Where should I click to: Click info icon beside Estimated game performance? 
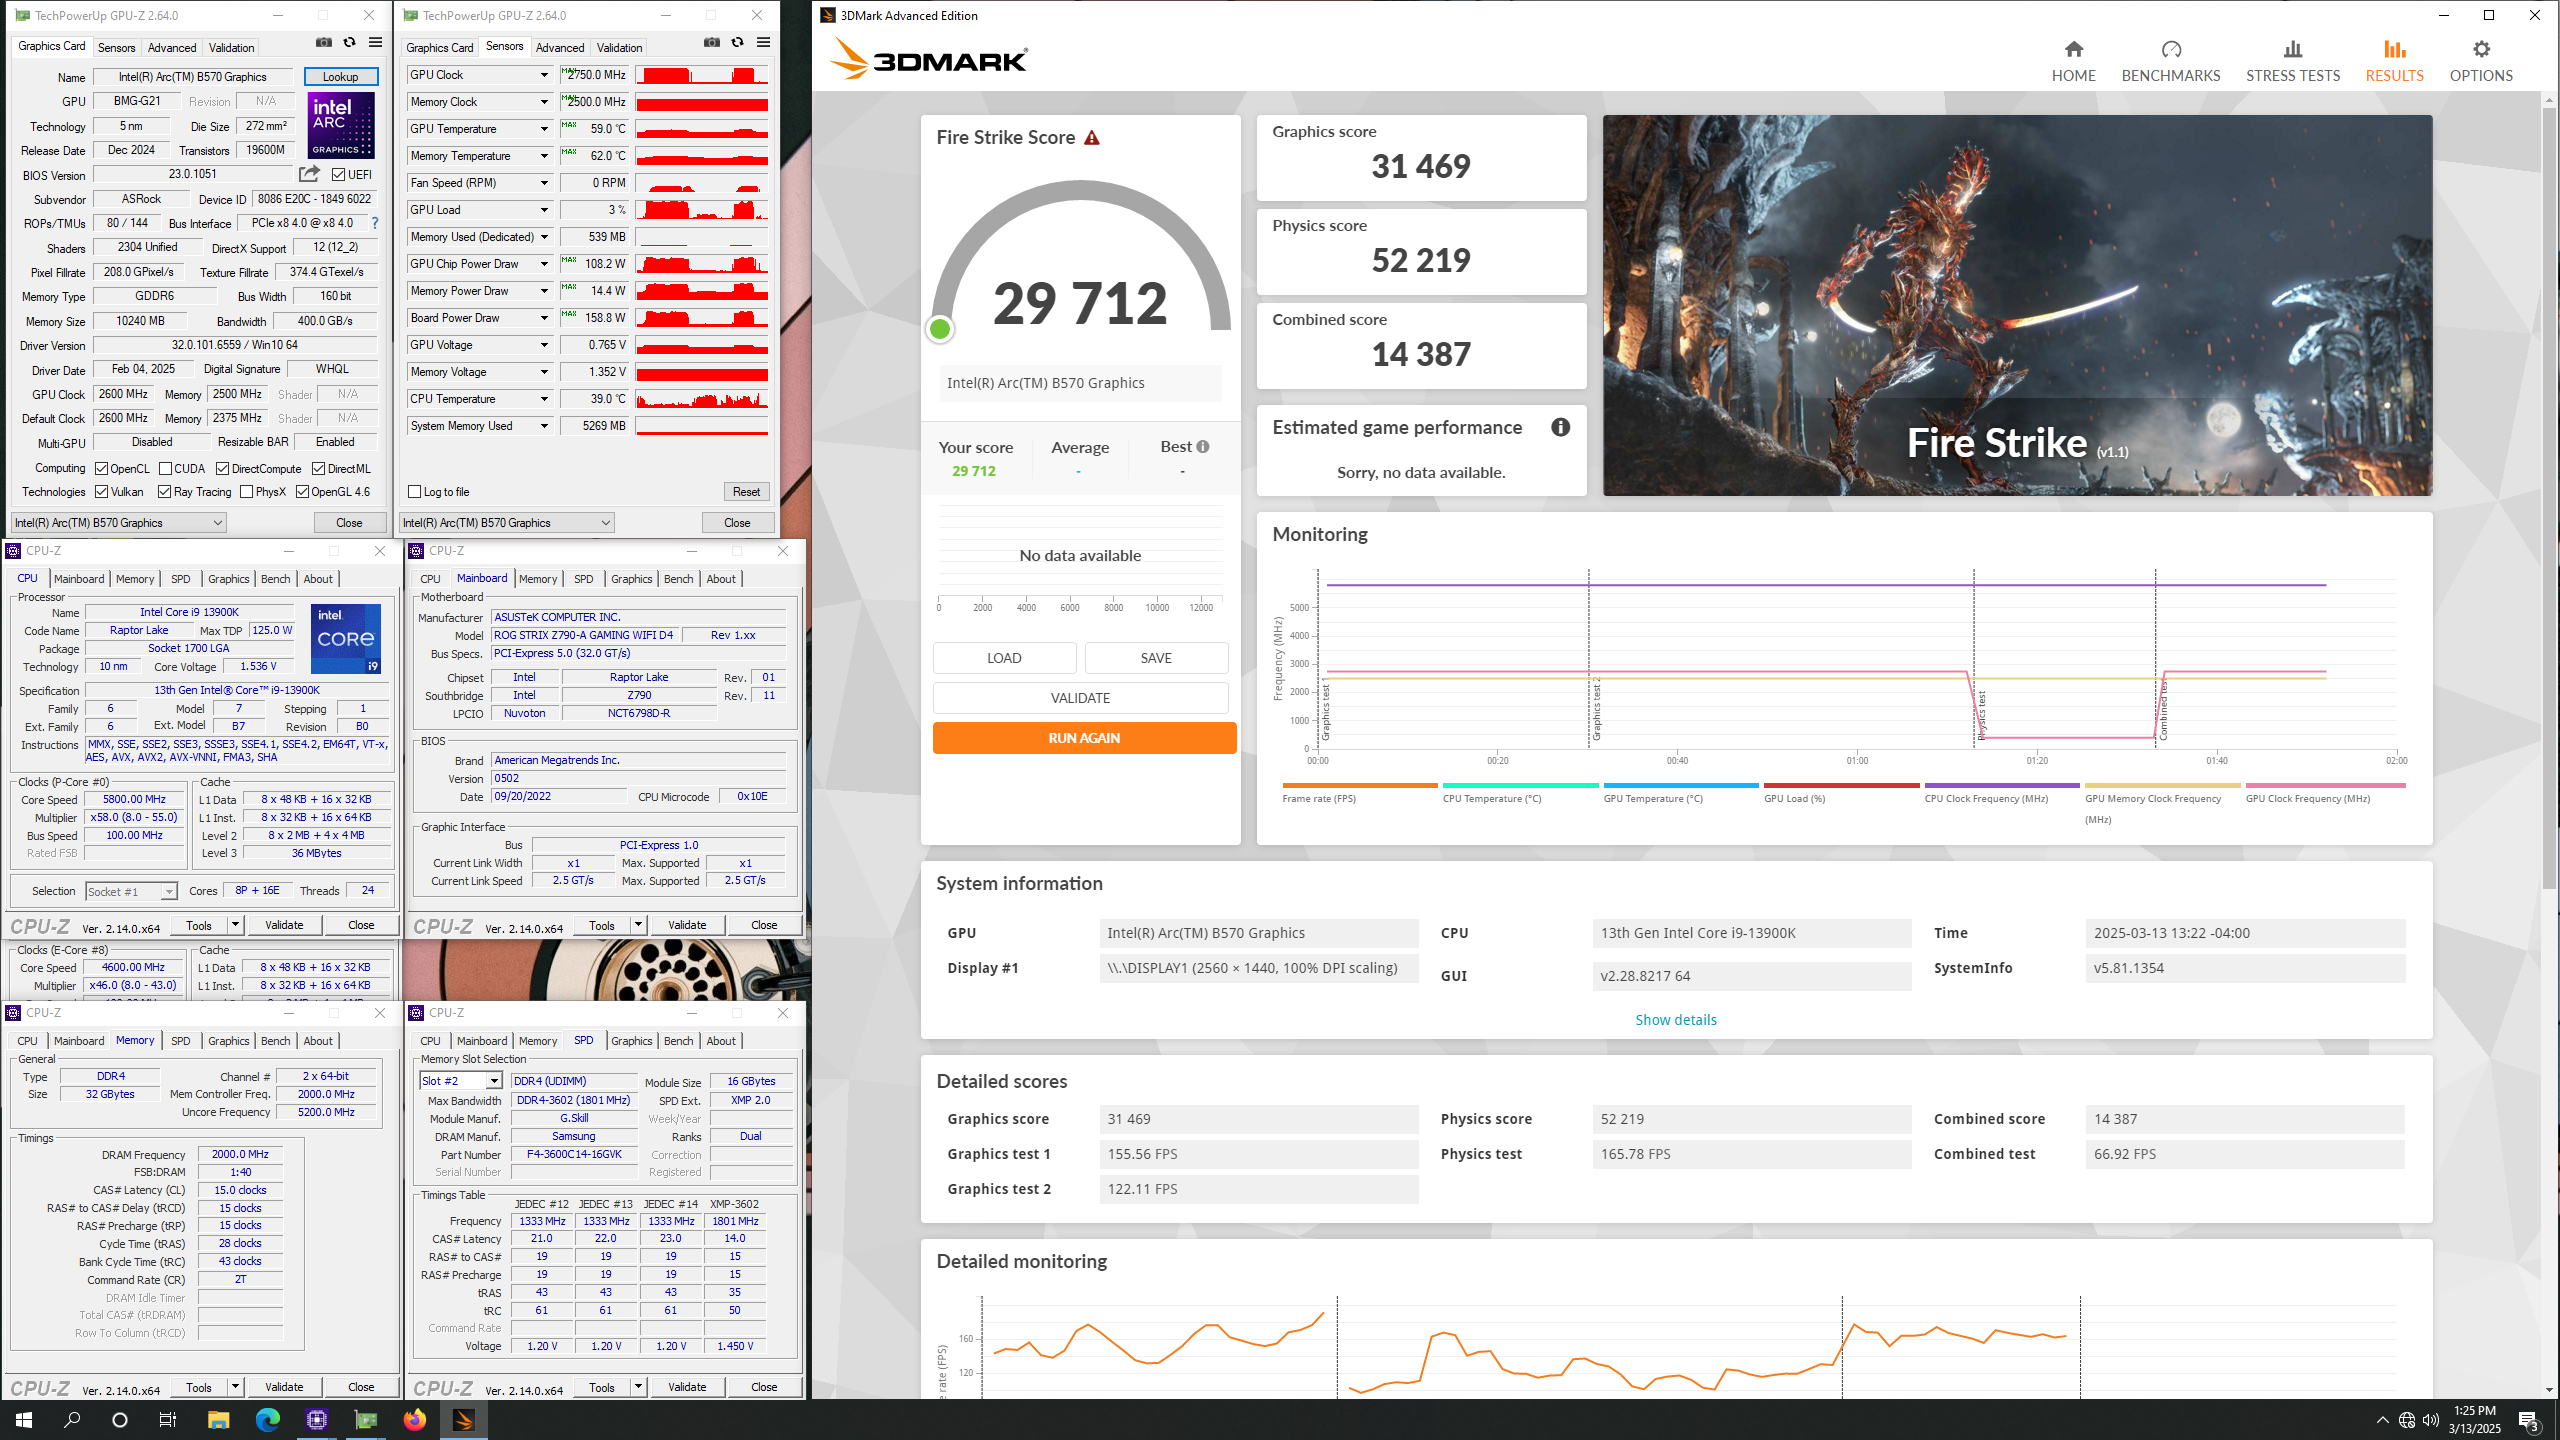click(1560, 428)
